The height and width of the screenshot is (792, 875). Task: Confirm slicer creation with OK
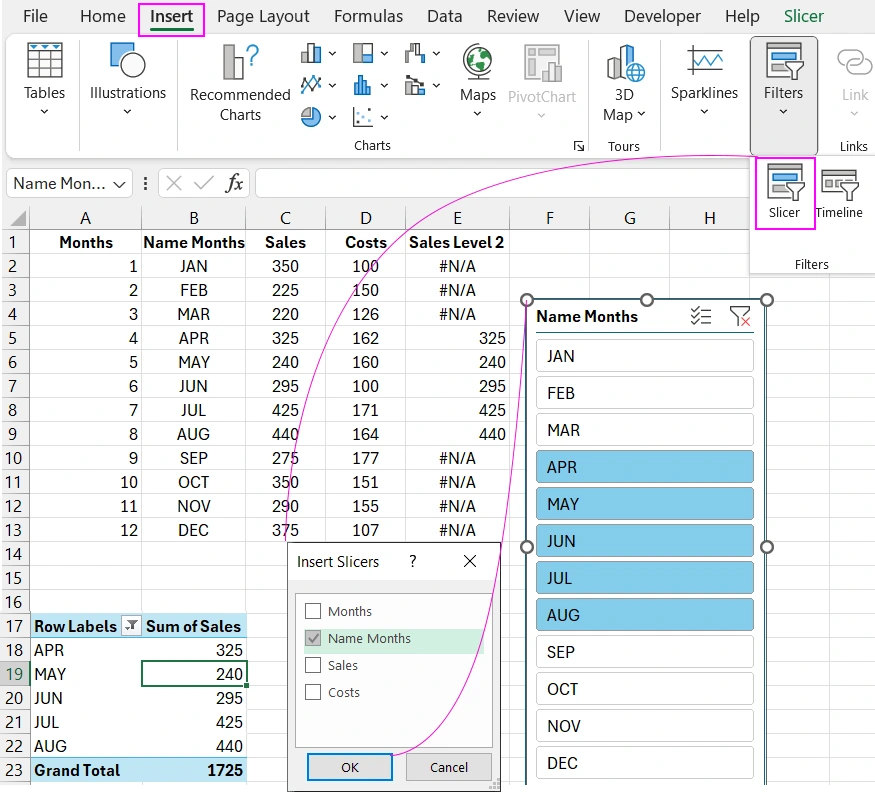pos(349,767)
